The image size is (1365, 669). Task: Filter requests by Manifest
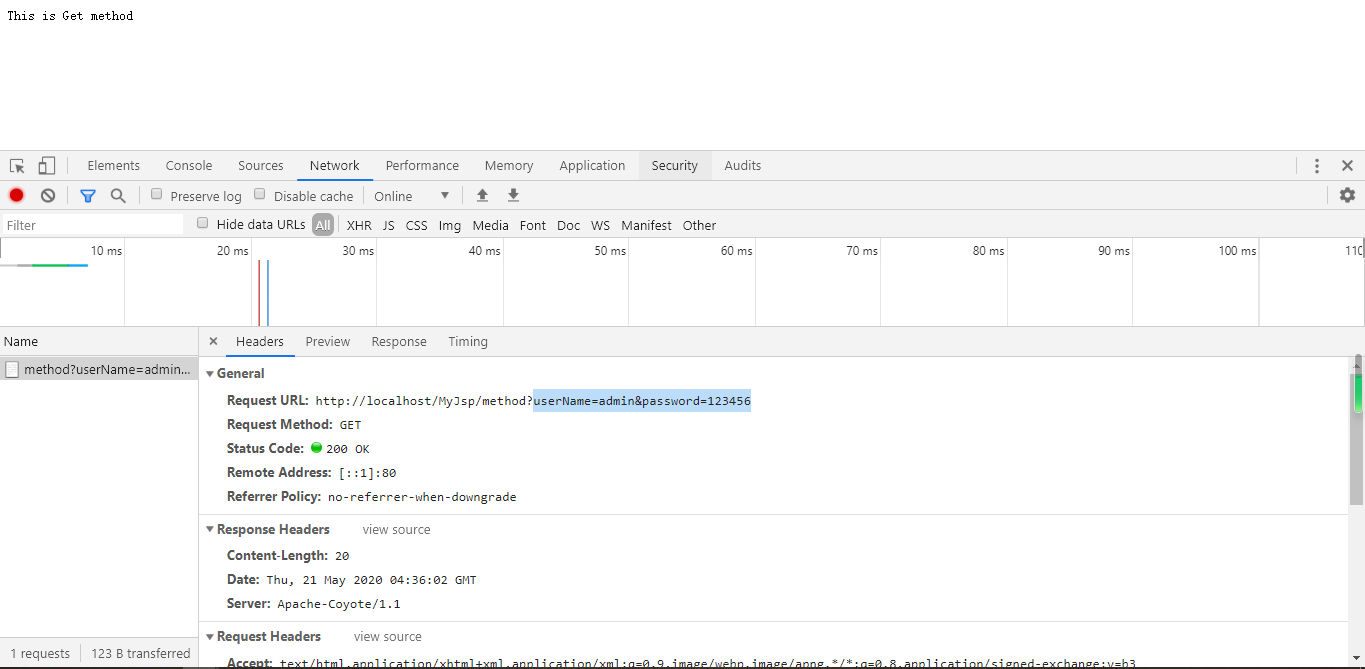coord(647,225)
